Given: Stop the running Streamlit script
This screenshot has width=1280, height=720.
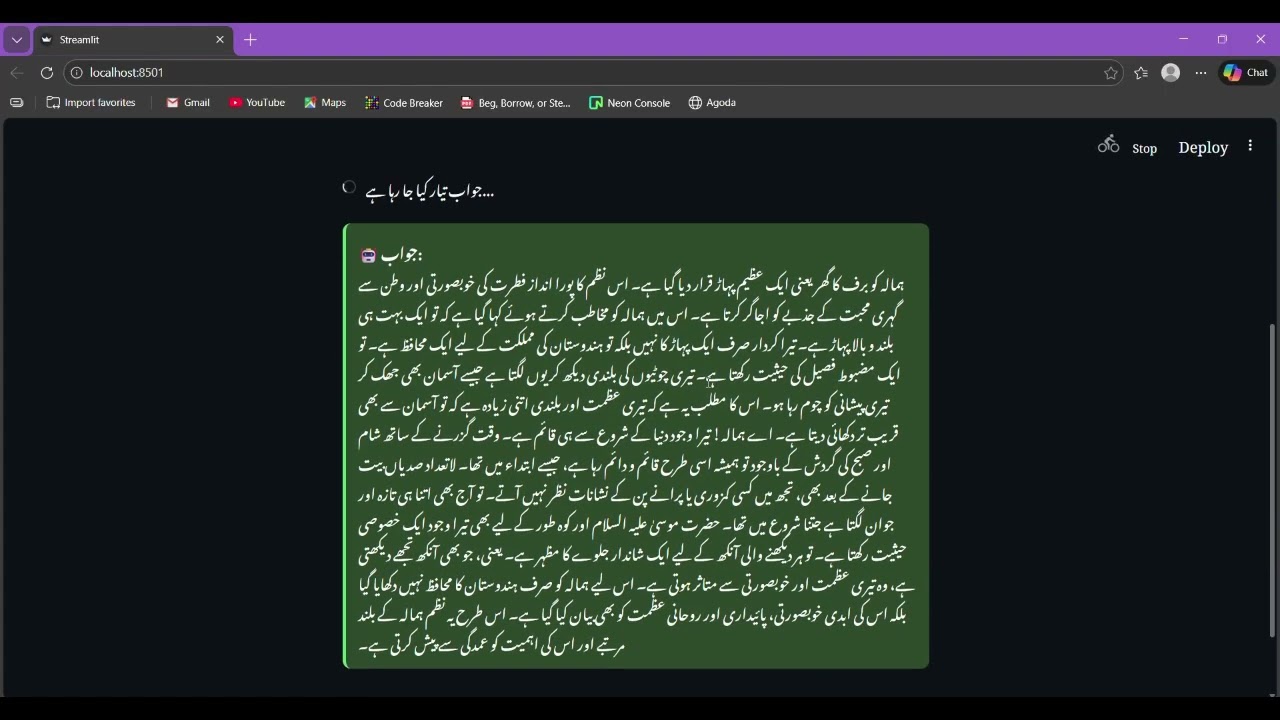Looking at the screenshot, I should (x=1144, y=148).
